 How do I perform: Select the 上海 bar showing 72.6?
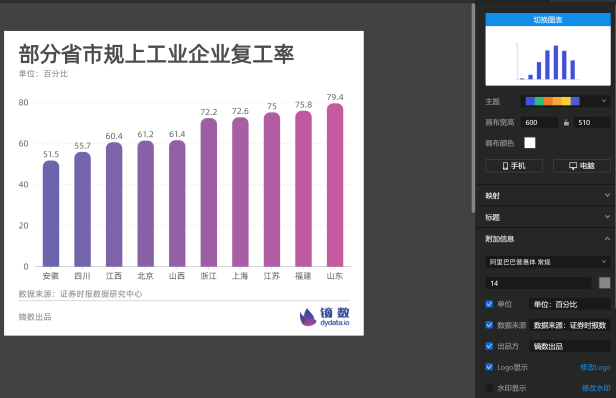240,192
